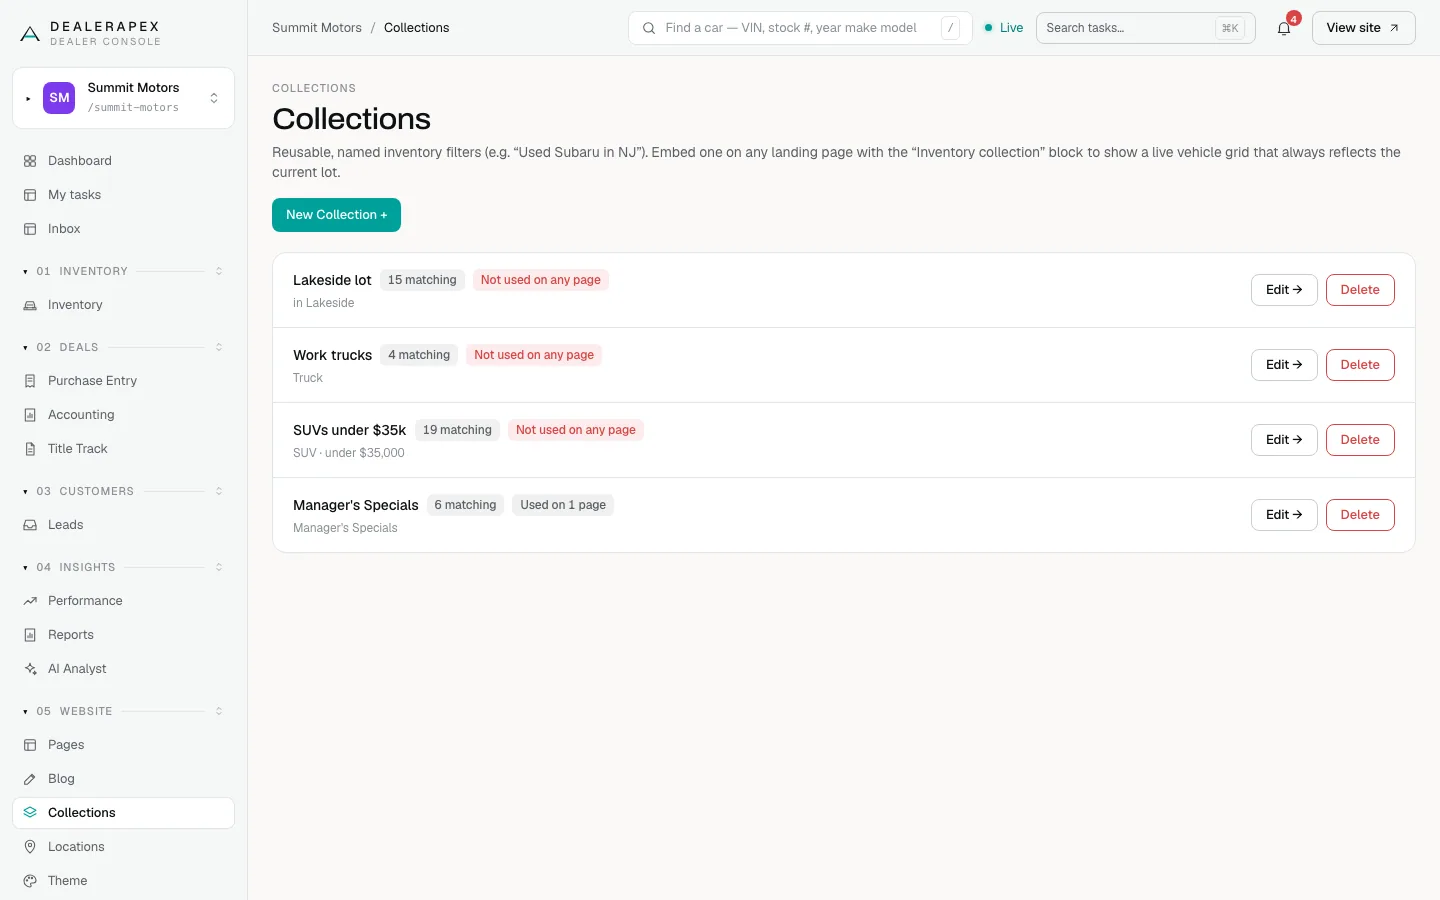Click the ⌘K shortcut badge
This screenshot has height=900, width=1440.
(x=1230, y=28)
